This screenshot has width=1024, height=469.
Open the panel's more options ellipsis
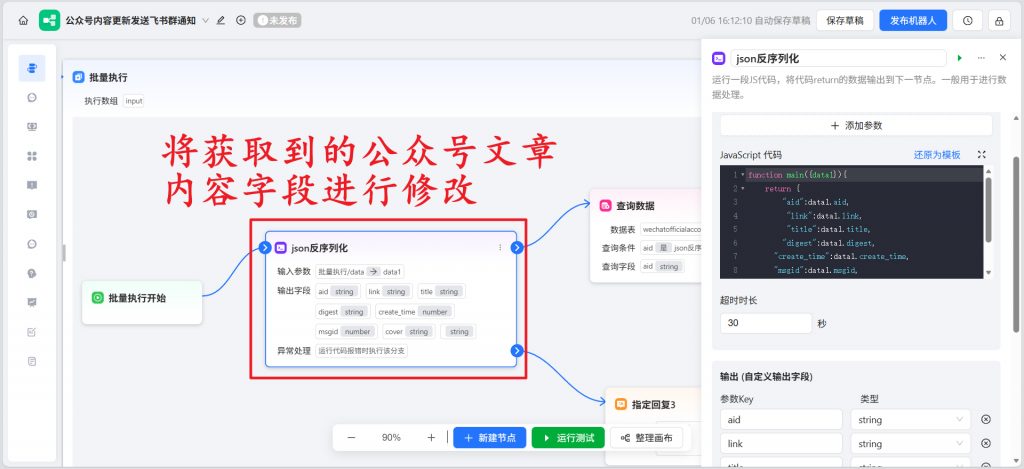click(x=981, y=58)
